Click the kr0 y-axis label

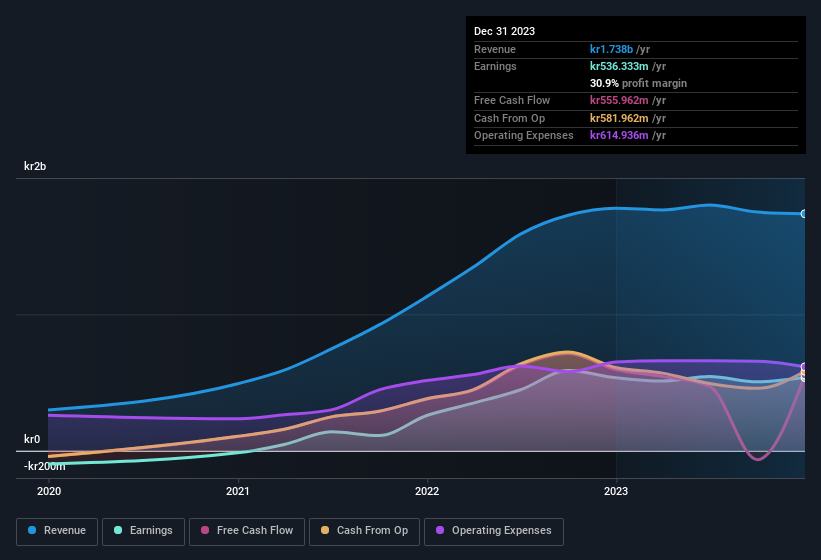pyautogui.click(x=32, y=439)
